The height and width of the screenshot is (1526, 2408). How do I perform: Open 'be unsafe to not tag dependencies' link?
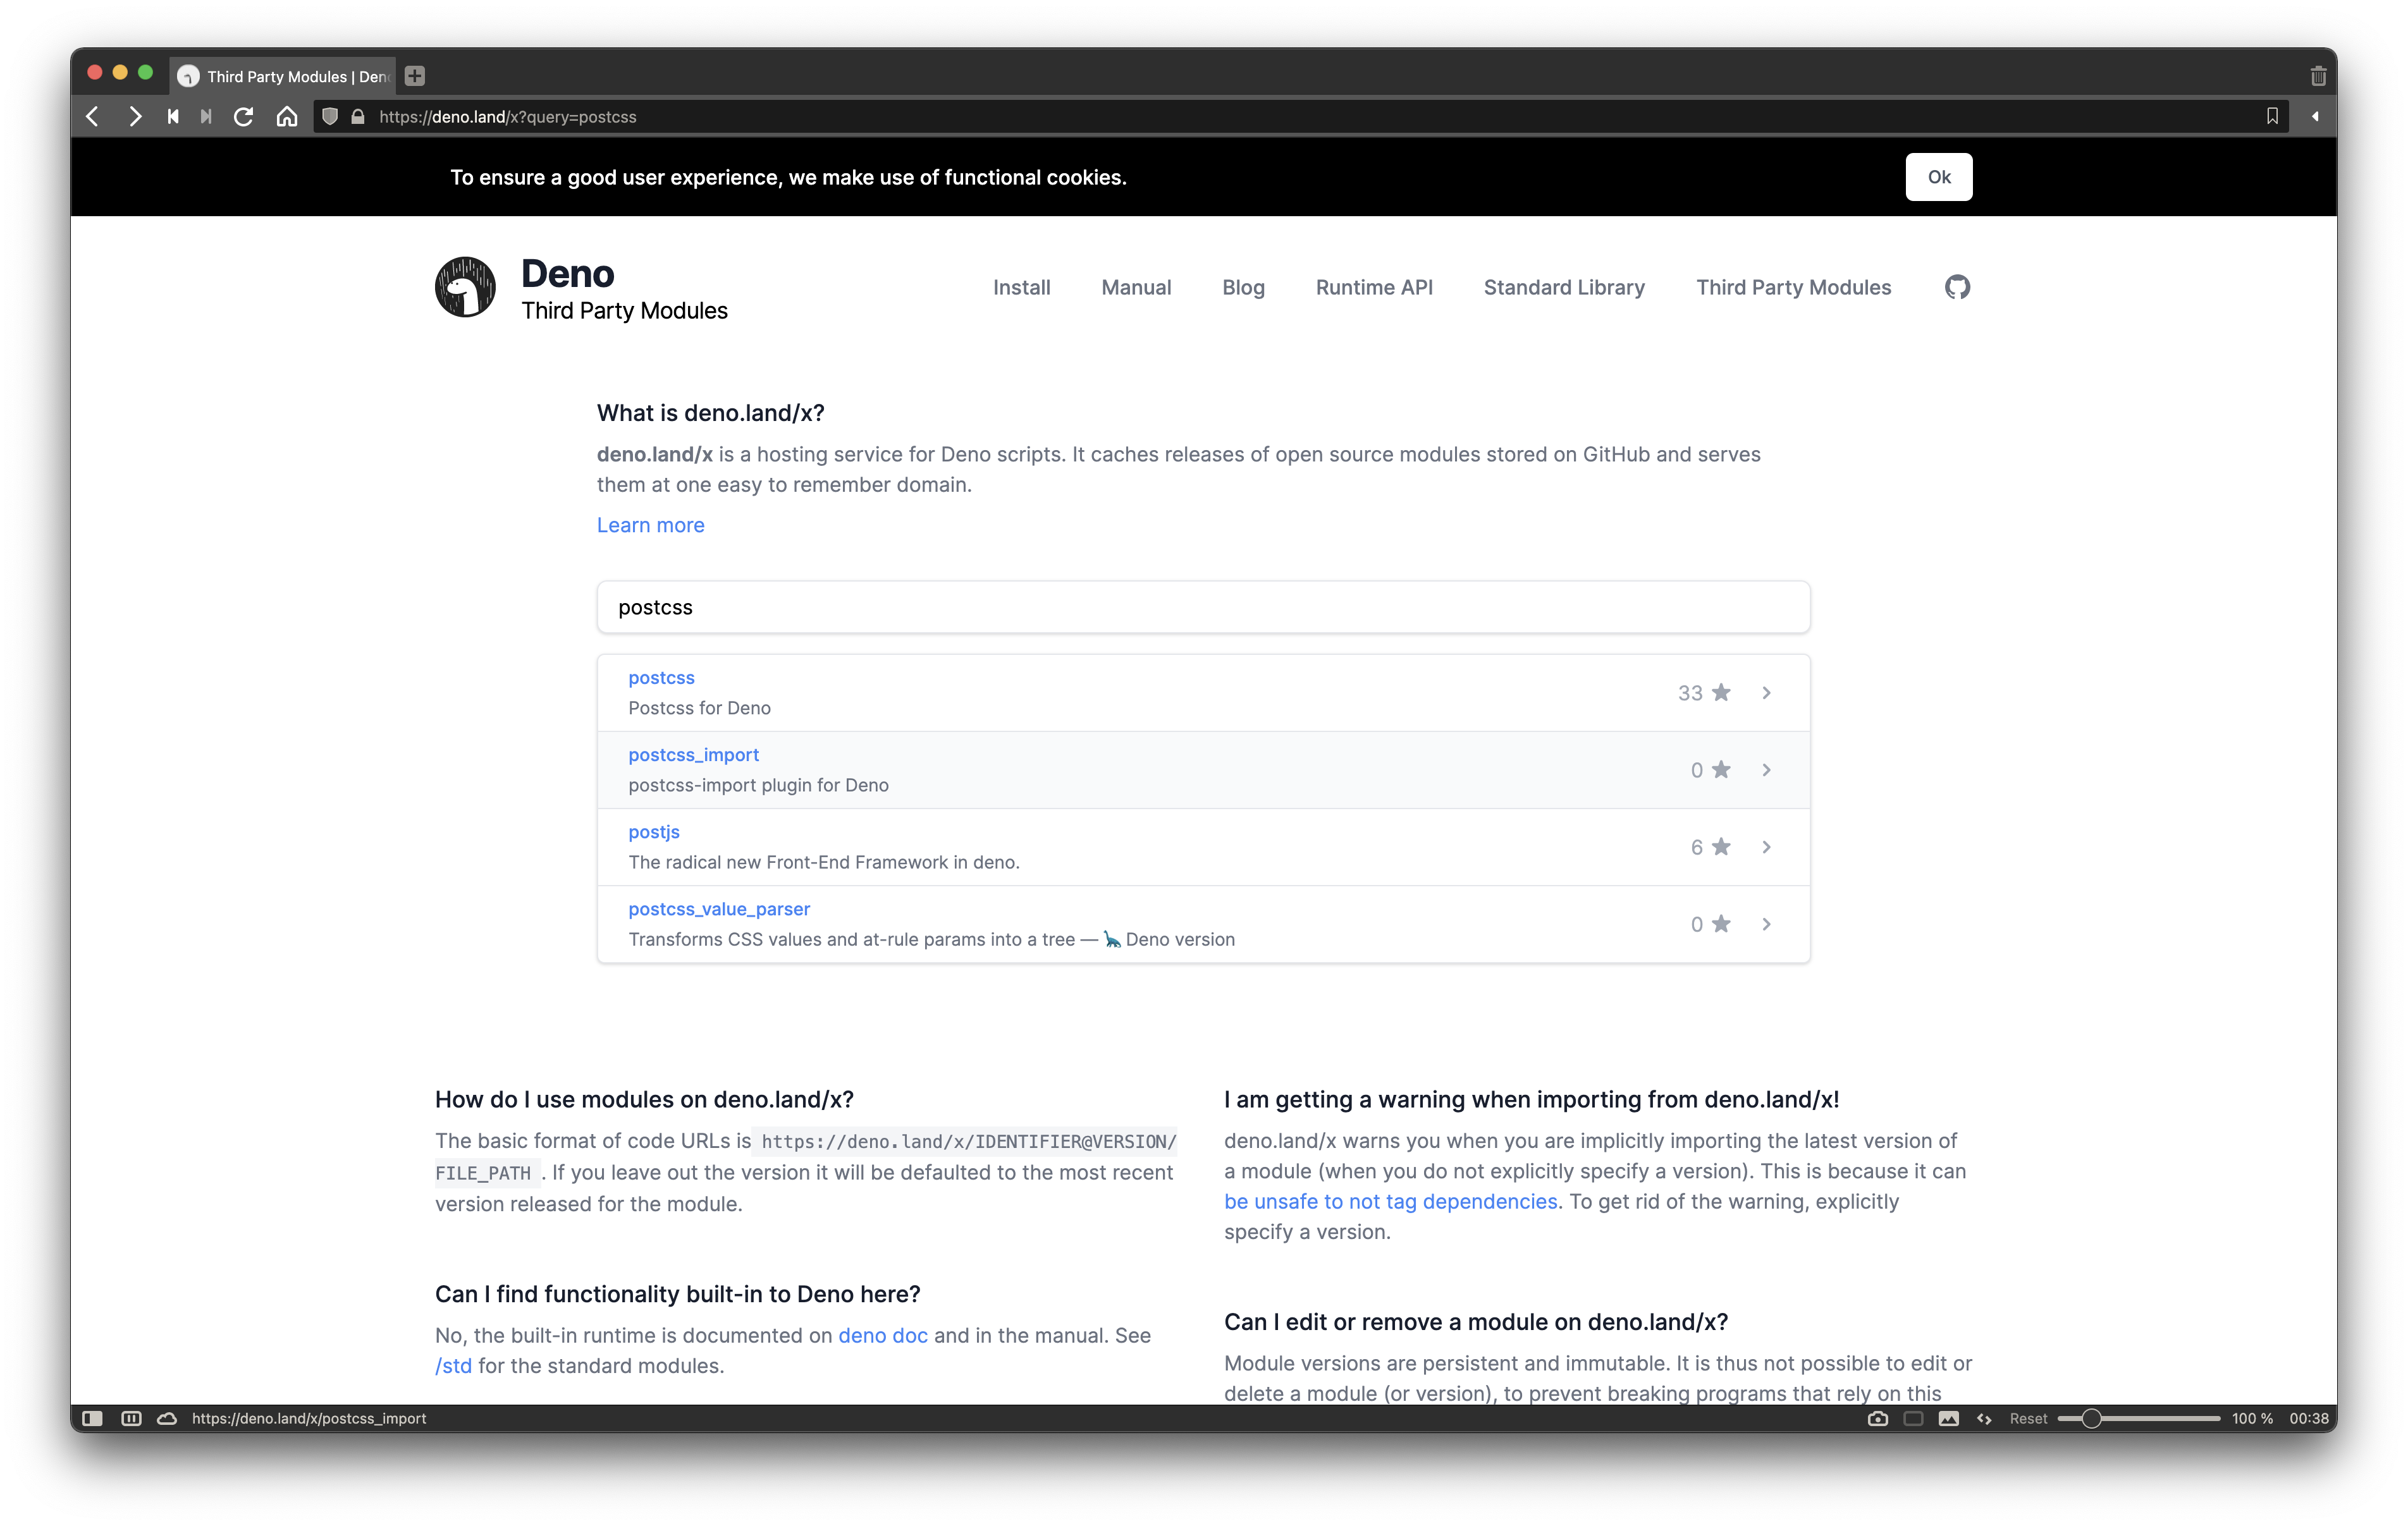click(x=1390, y=1201)
